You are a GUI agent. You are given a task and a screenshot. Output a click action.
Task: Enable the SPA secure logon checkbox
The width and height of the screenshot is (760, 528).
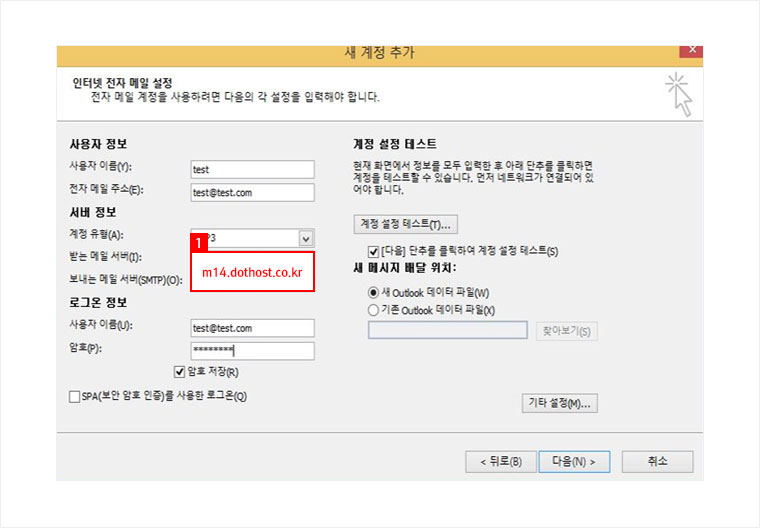pyautogui.click(x=74, y=396)
